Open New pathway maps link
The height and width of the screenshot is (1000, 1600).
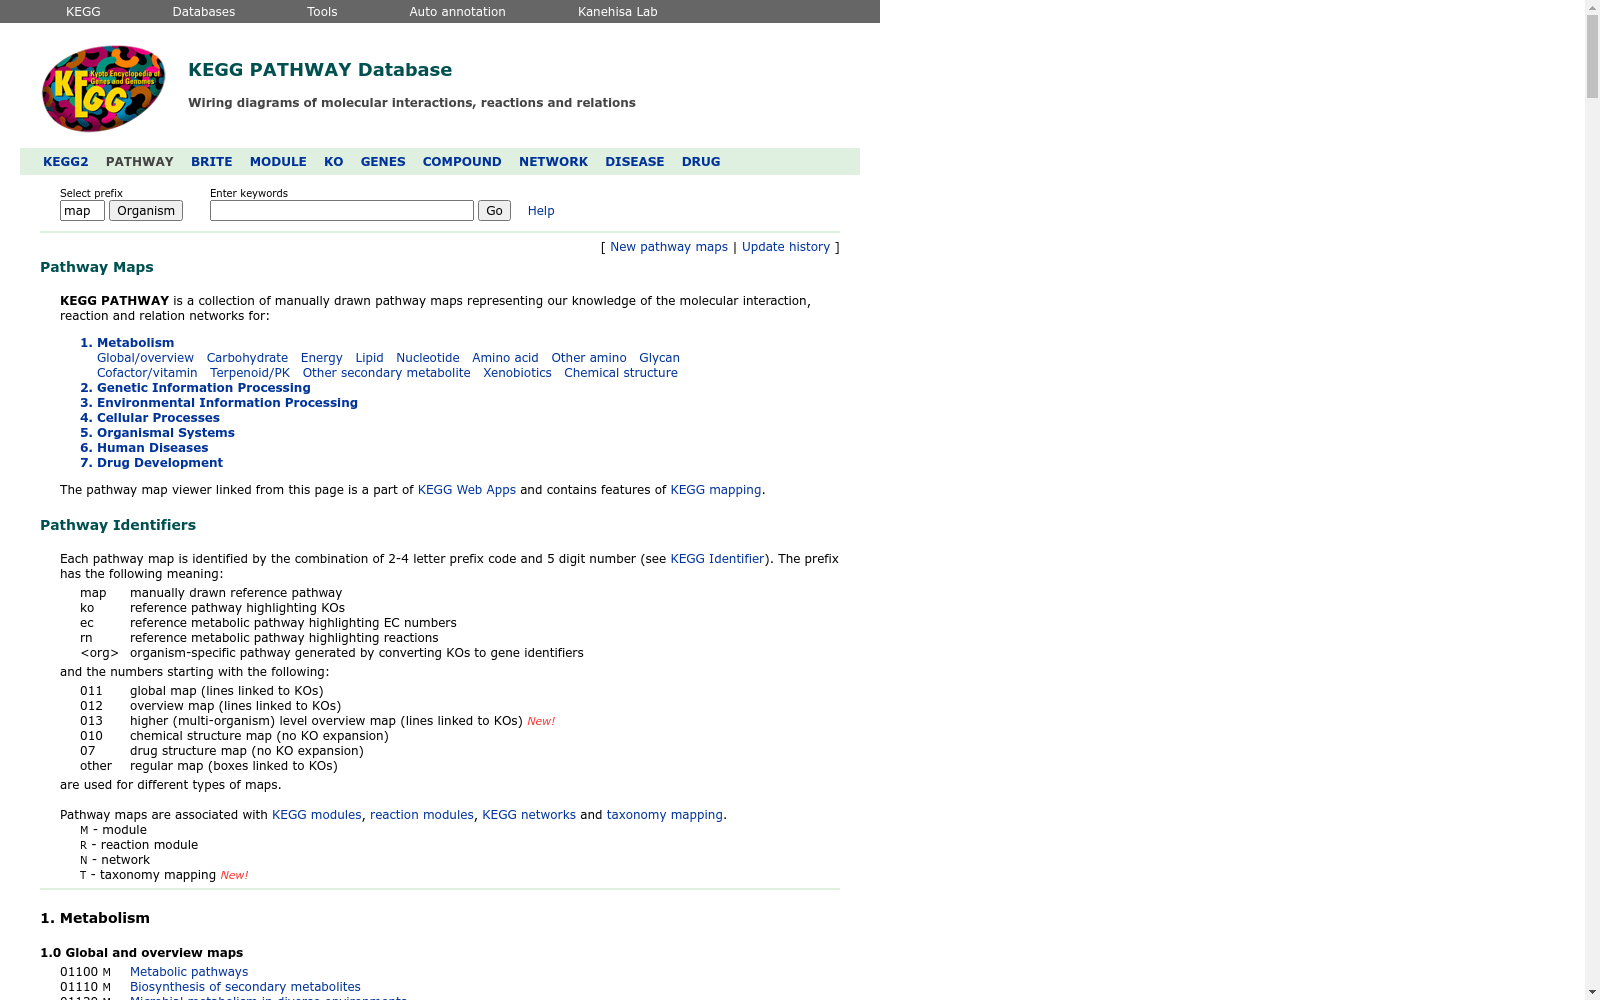pyautogui.click(x=669, y=247)
